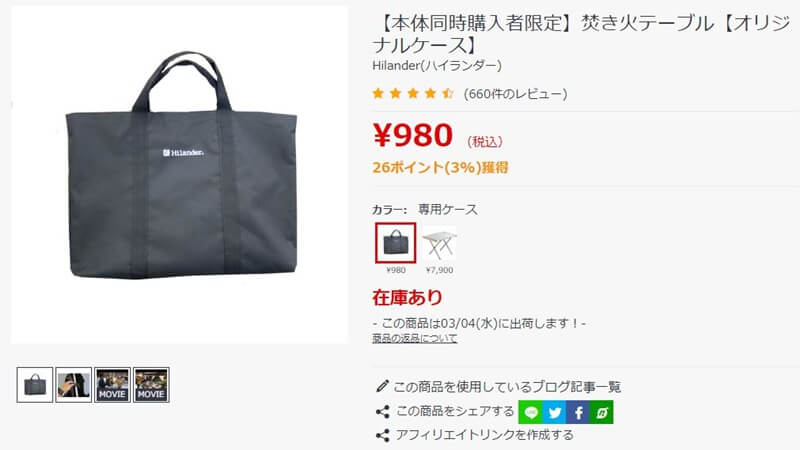
Task: Select the table option priced ¥7,900
Action: click(439, 243)
